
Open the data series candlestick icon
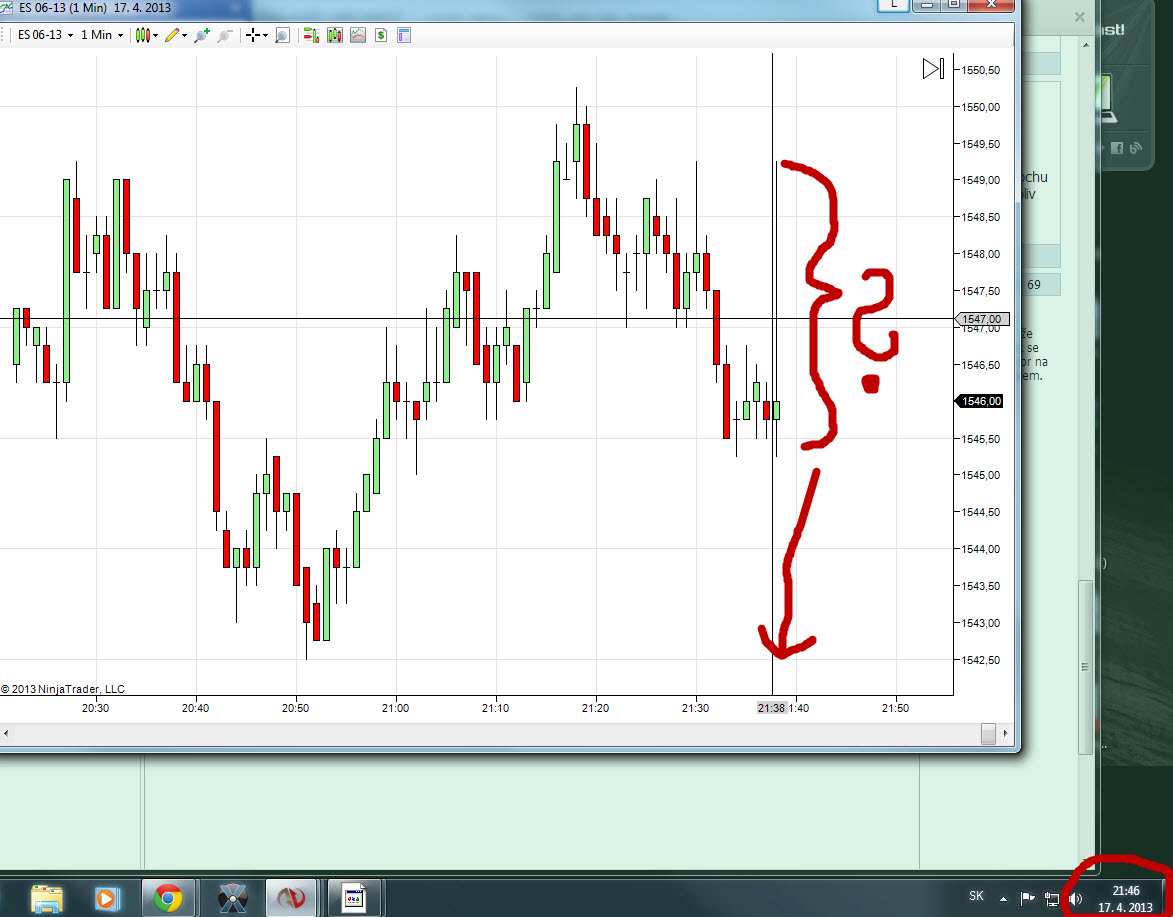point(334,35)
